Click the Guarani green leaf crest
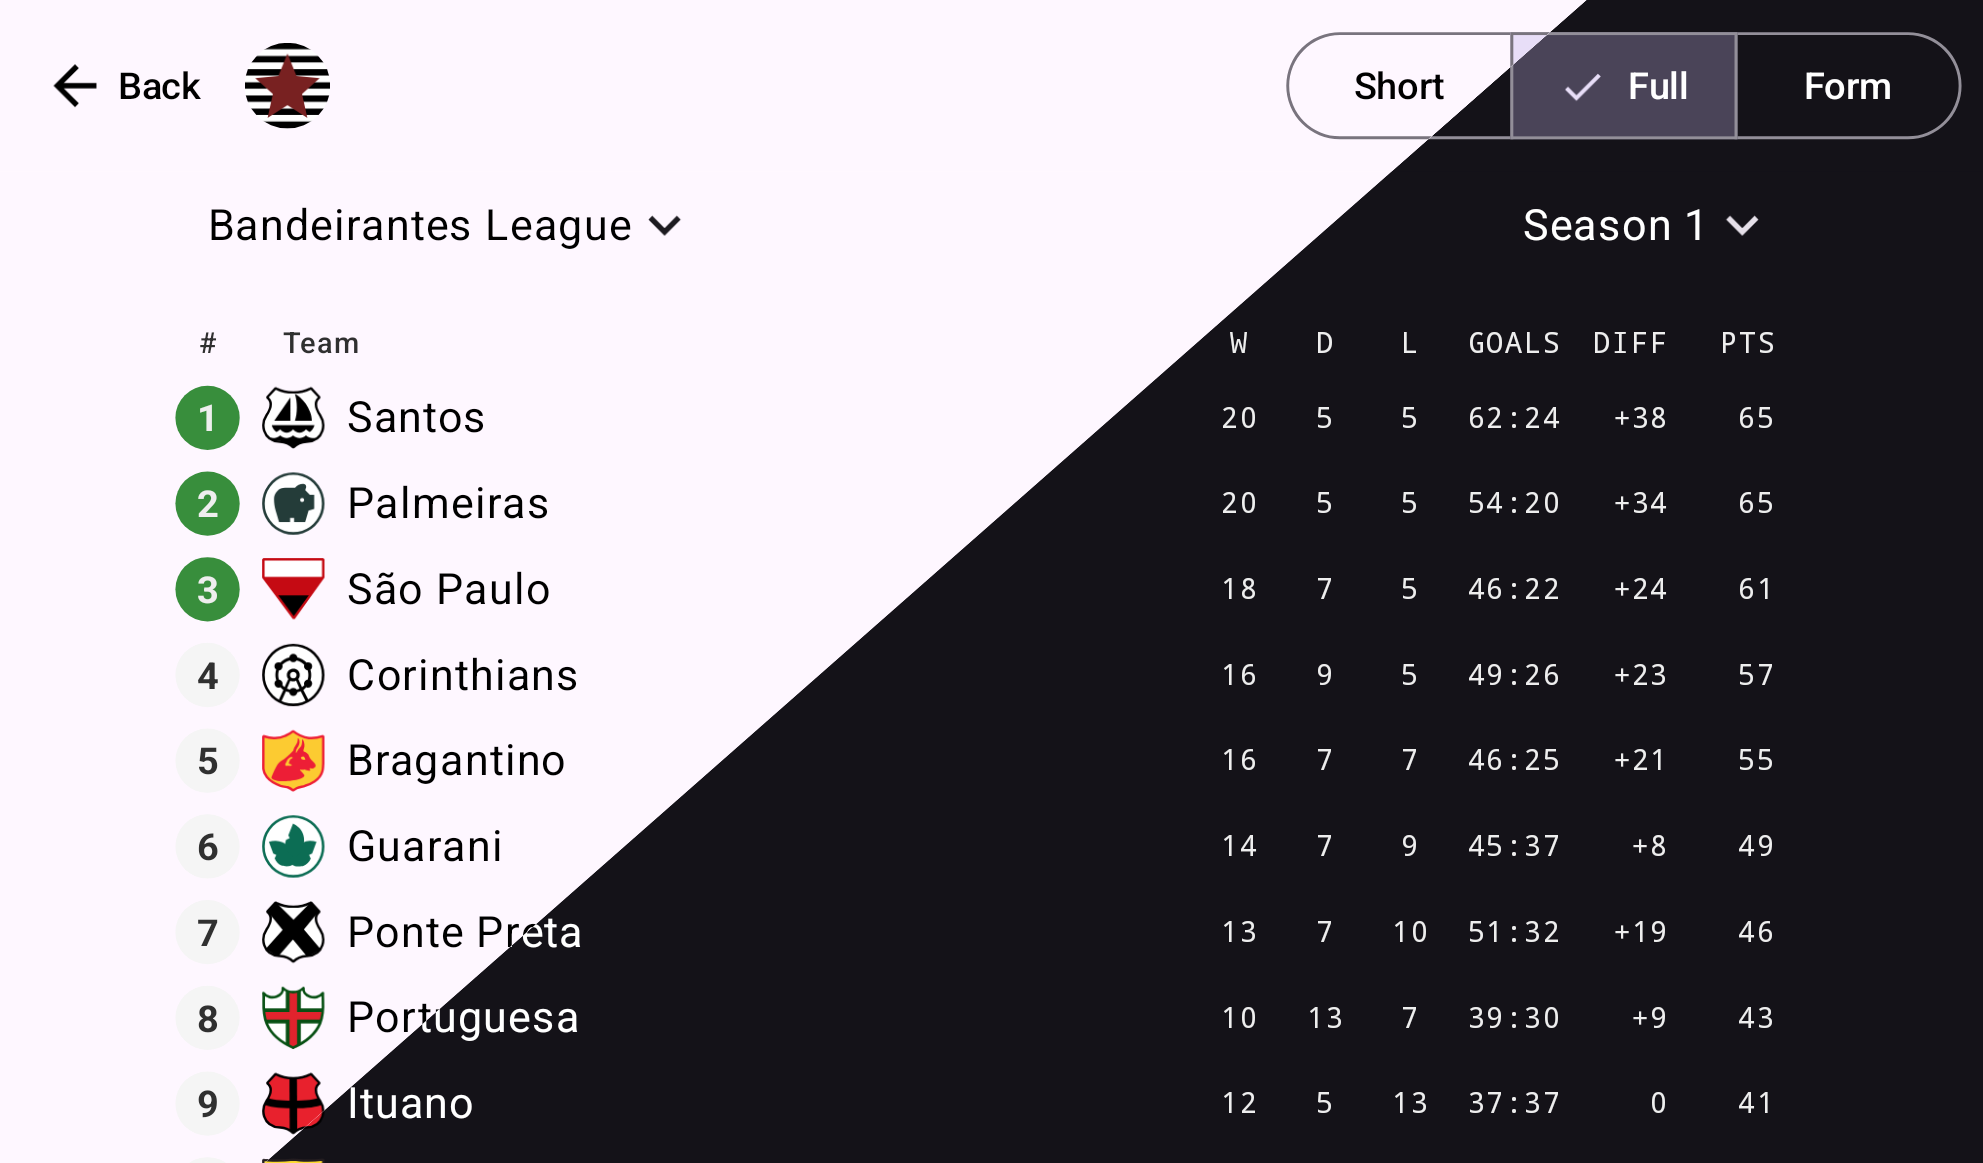 tap(293, 847)
